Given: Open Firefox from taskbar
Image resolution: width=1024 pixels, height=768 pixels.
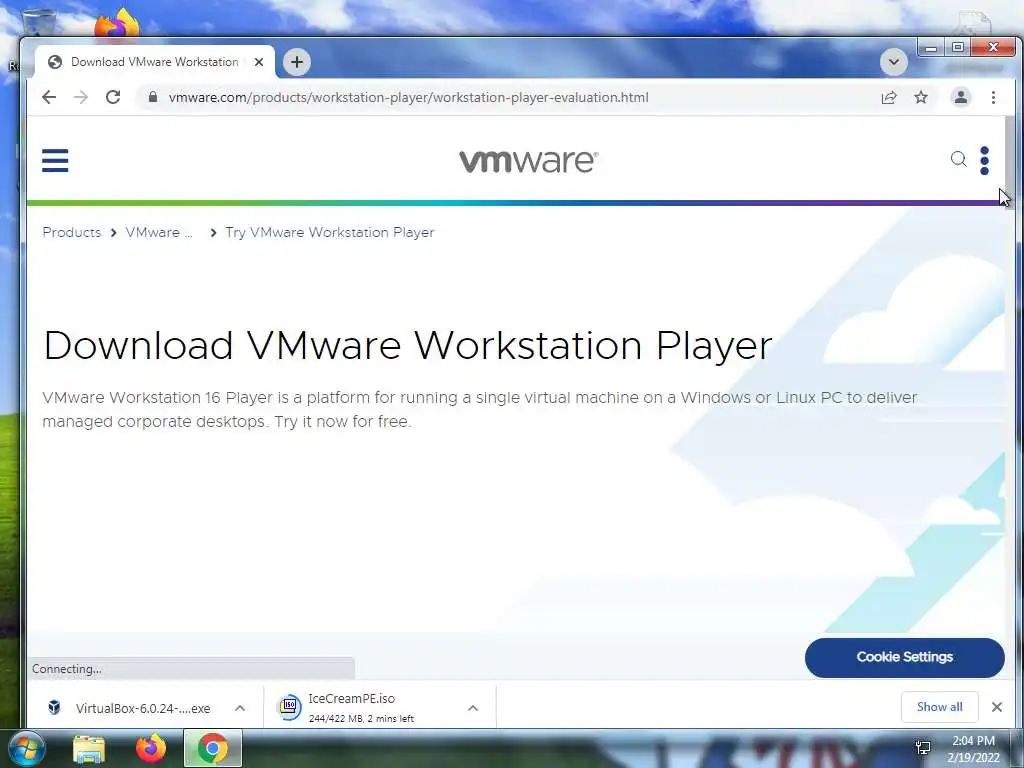Looking at the screenshot, I should 151,749.
